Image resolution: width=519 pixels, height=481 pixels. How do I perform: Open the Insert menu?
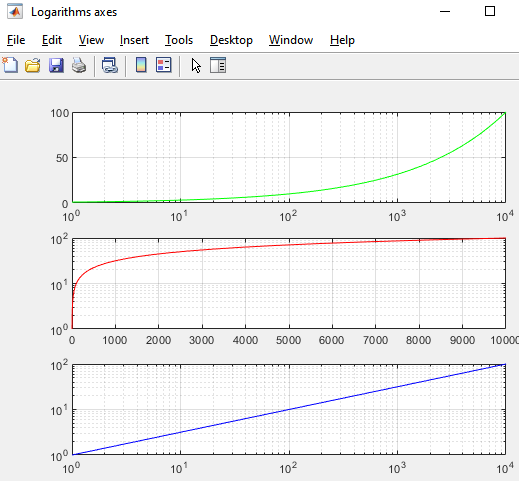tap(134, 40)
